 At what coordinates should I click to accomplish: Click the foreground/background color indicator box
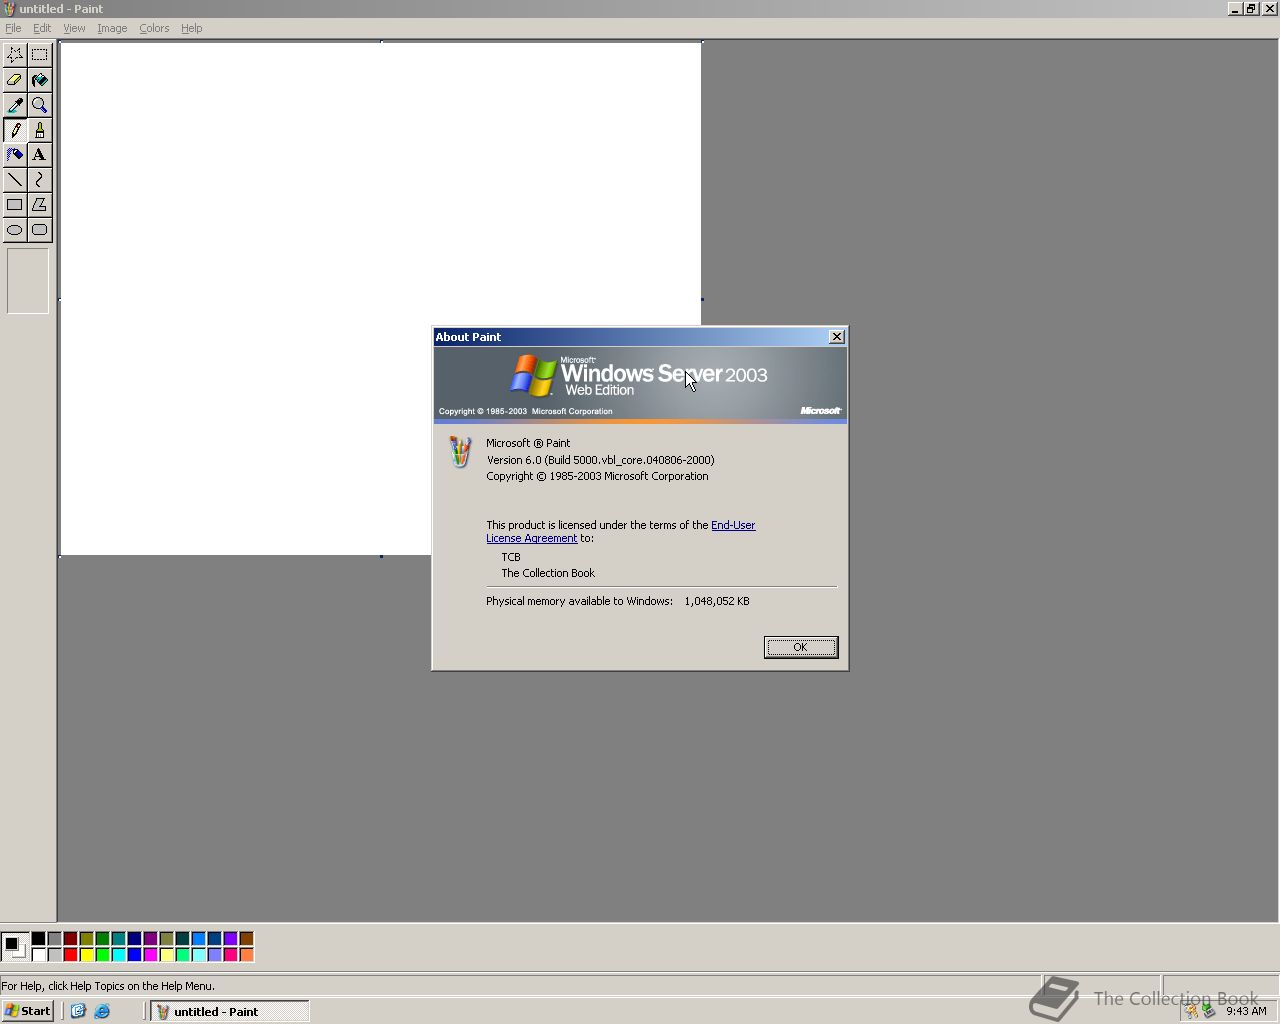point(15,946)
